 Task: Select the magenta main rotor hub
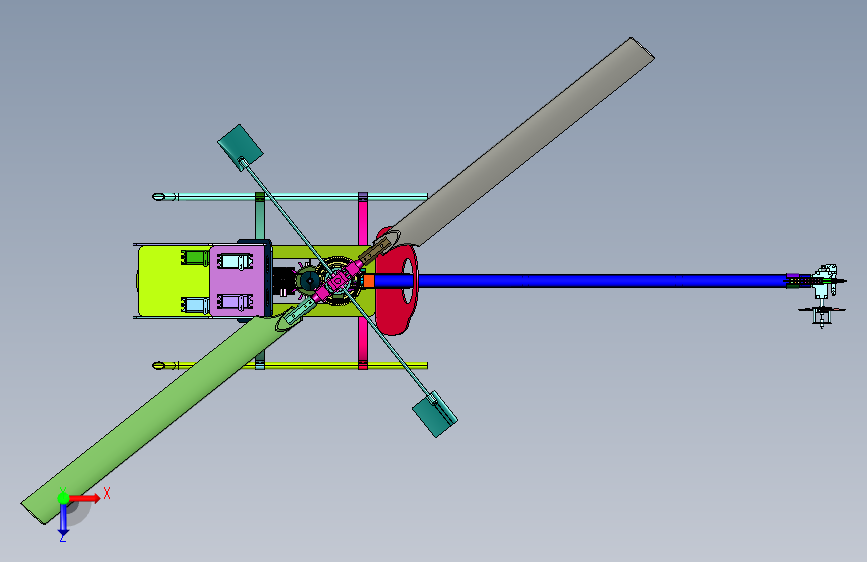(x=337, y=282)
